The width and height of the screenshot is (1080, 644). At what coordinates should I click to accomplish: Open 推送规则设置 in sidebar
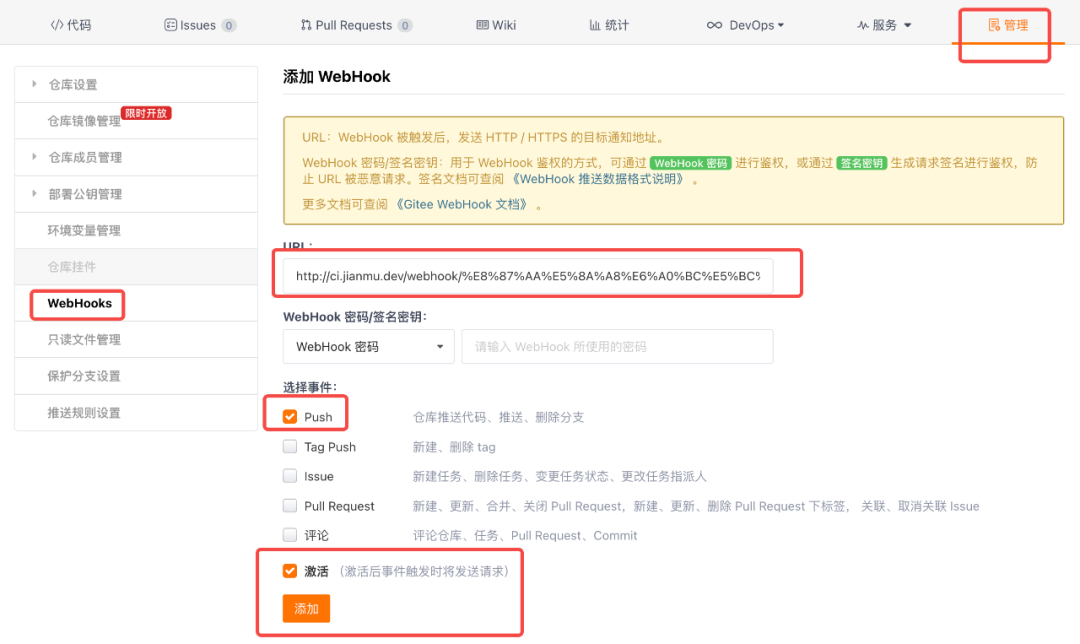(84, 413)
